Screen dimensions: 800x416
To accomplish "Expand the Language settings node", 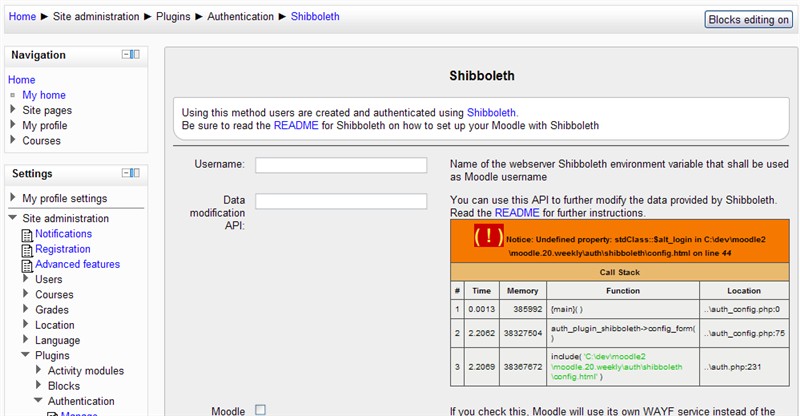I will 26,339.
